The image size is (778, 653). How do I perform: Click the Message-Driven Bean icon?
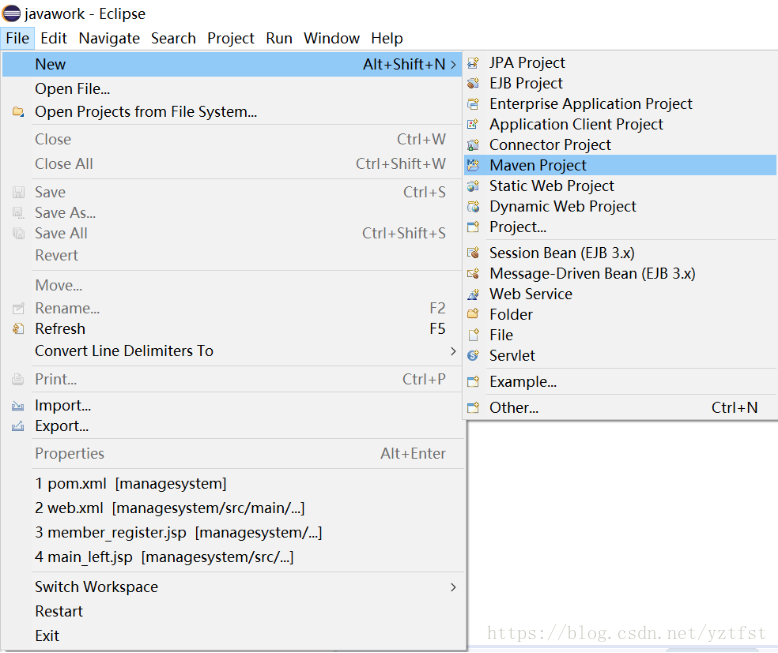pyautogui.click(x=473, y=273)
